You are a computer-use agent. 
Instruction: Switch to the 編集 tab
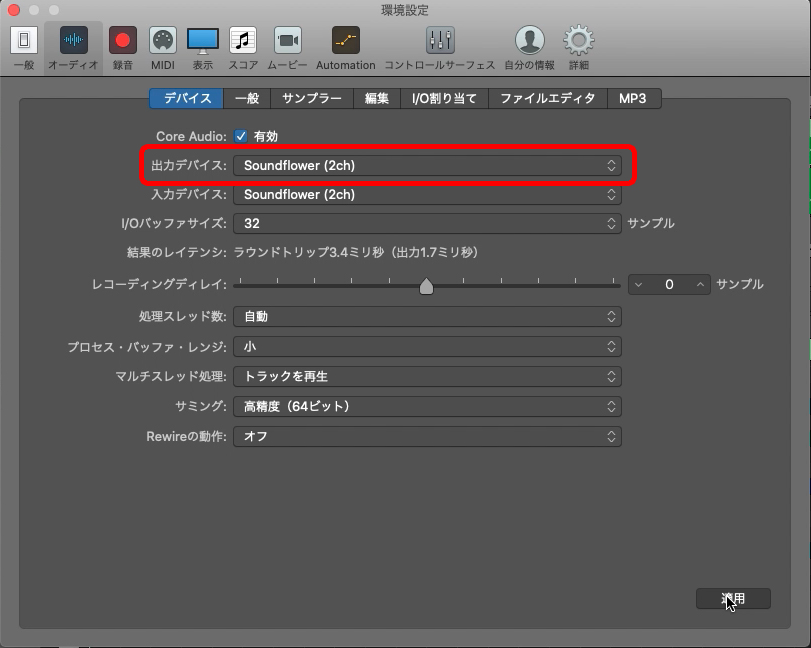(377, 98)
